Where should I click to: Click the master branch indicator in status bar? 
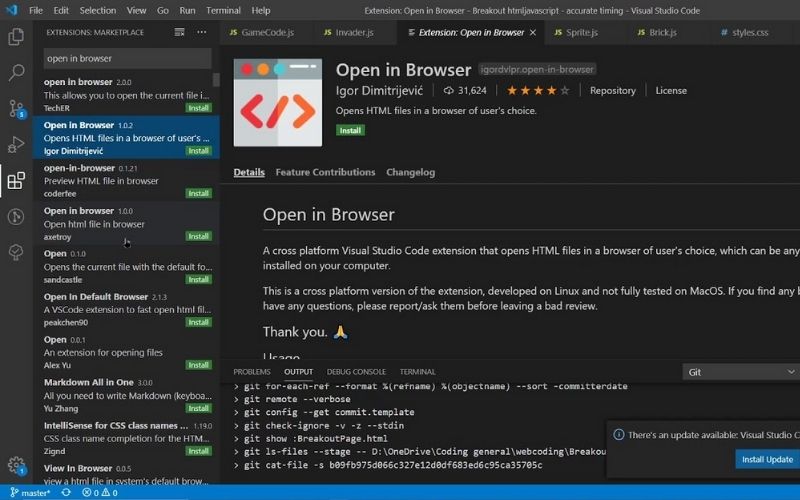pyautogui.click(x=30, y=493)
